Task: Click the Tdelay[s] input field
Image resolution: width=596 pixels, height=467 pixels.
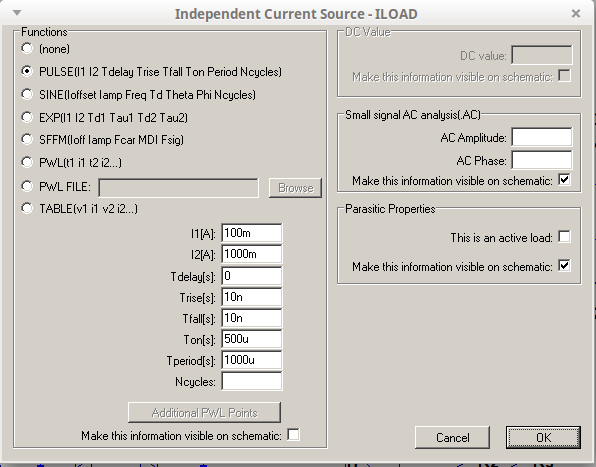Action: click(252, 276)
